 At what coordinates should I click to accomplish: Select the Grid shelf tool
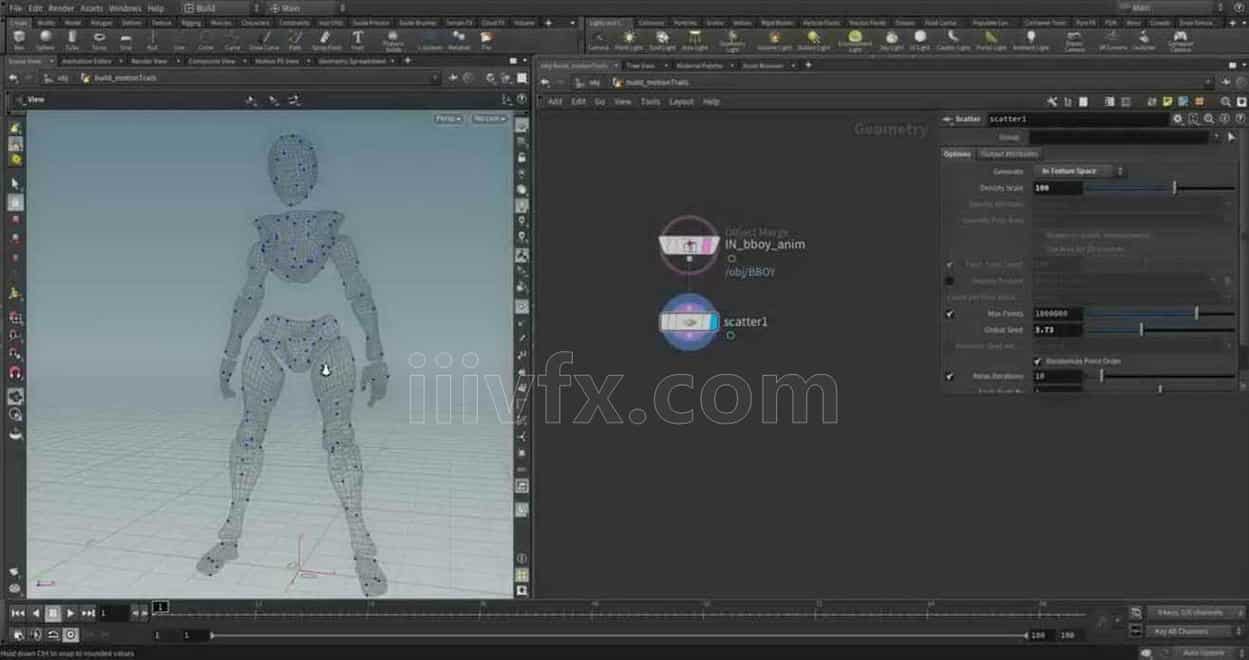click(125, 40)
